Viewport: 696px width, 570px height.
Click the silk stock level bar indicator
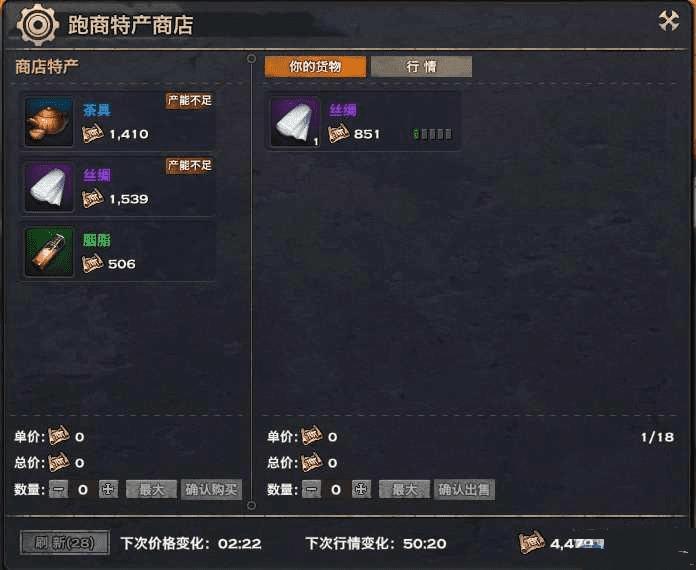432,134
